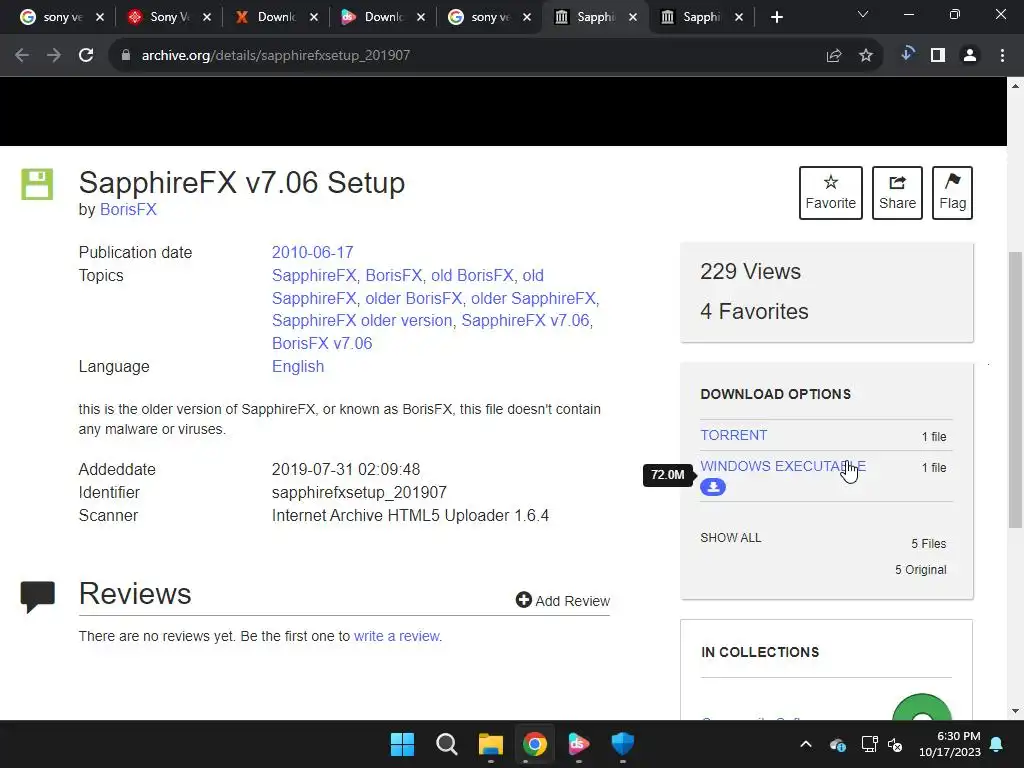Click the Favorite star button
The width and height of the screenshot is (1024, 768).
point(831,193)
